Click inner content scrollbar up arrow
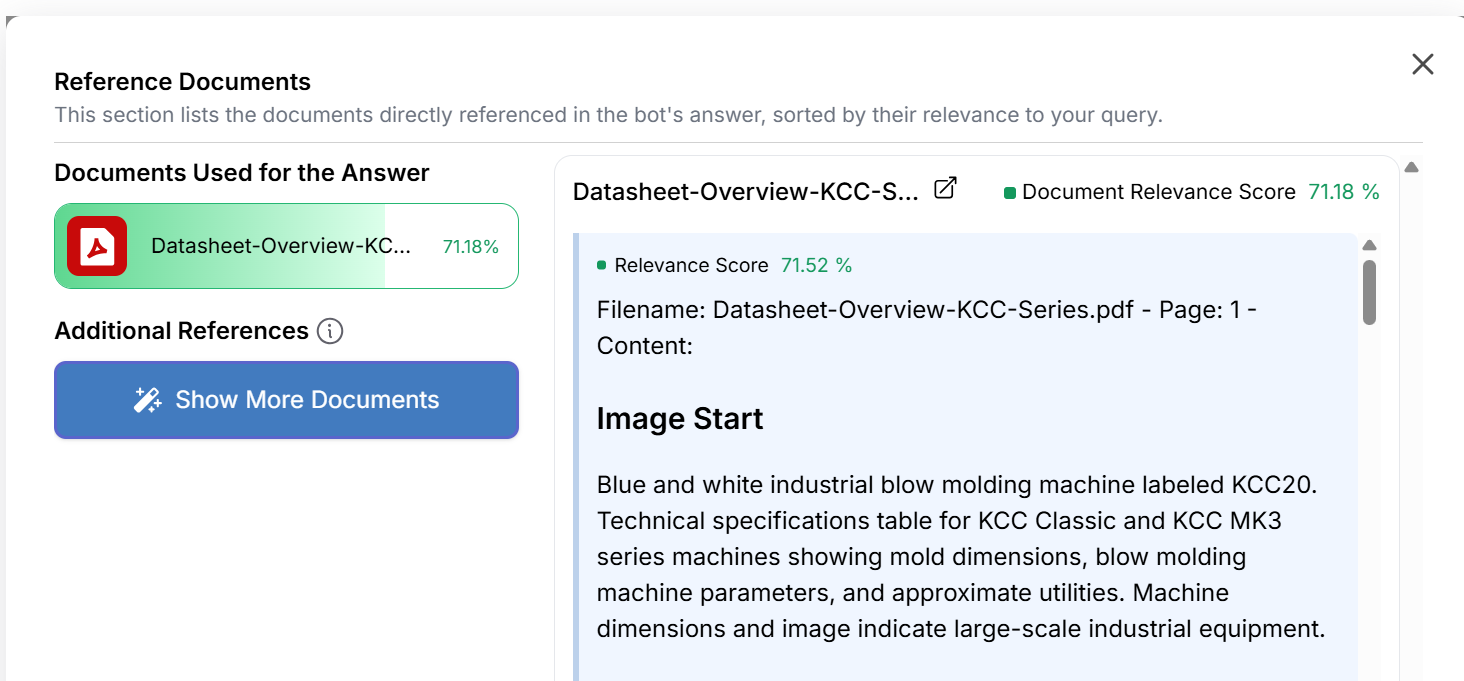Image resolution: width=1464 pixels, height=681 pixels. [x=1369, y=246]
